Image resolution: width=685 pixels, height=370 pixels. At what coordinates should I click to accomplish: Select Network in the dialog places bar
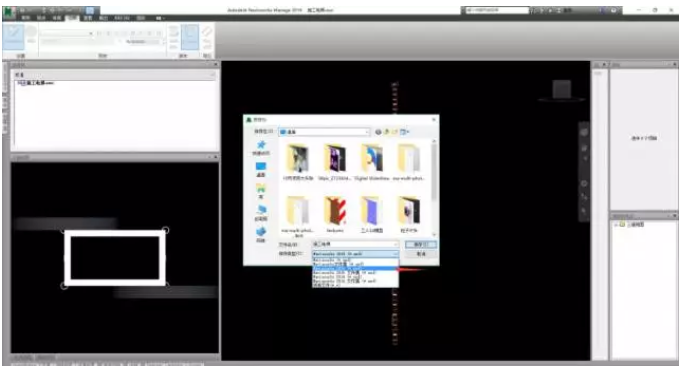tap(261, 234)
